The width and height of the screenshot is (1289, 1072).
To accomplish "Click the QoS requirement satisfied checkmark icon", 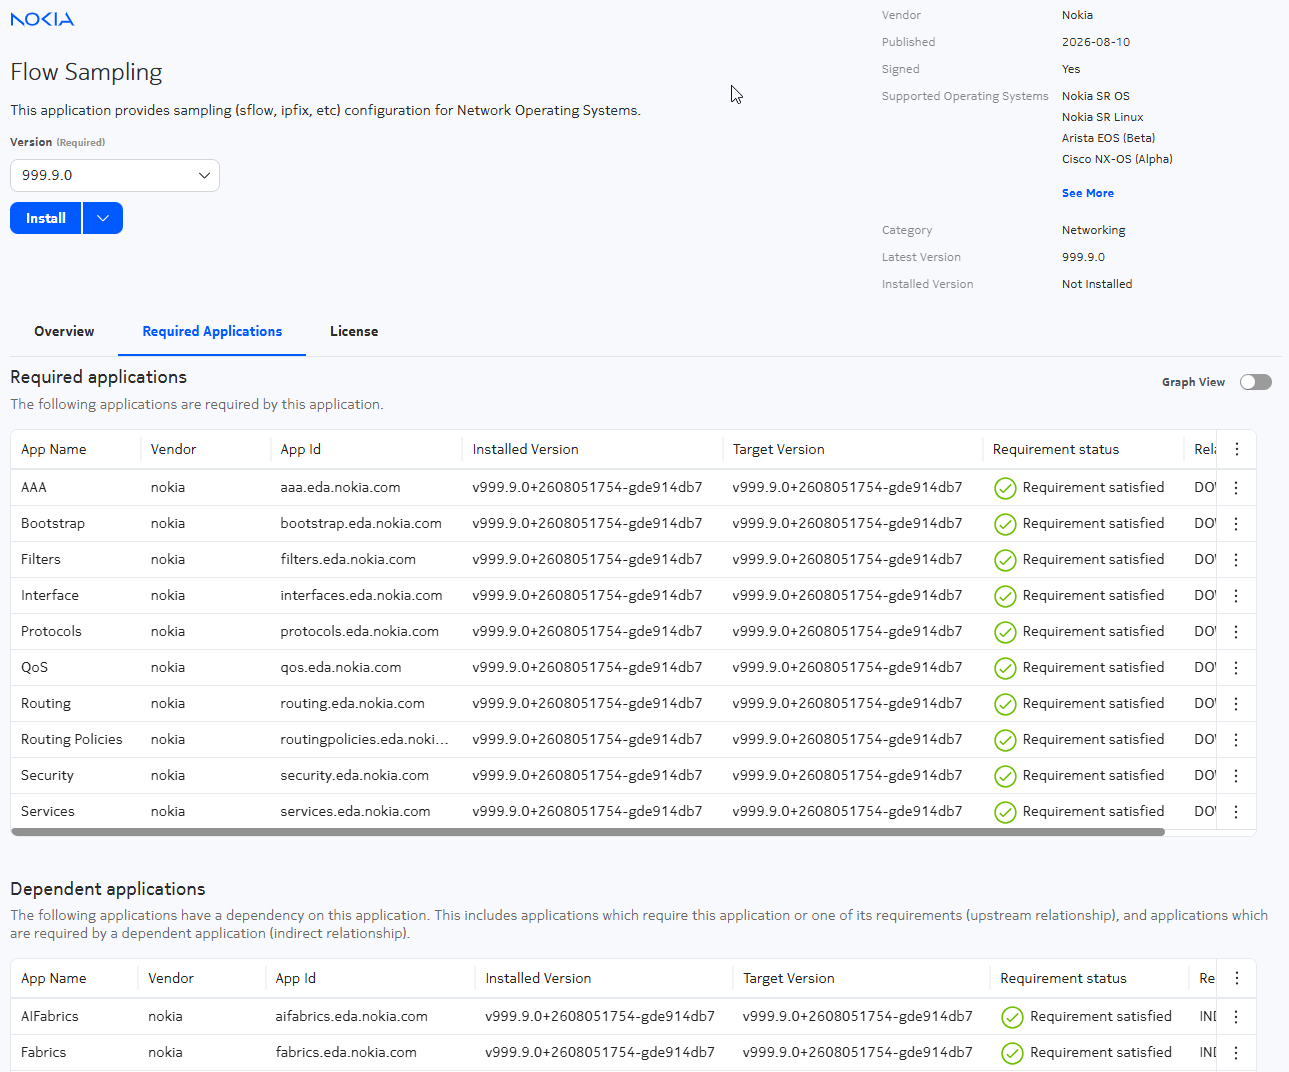I will 1005,668.
